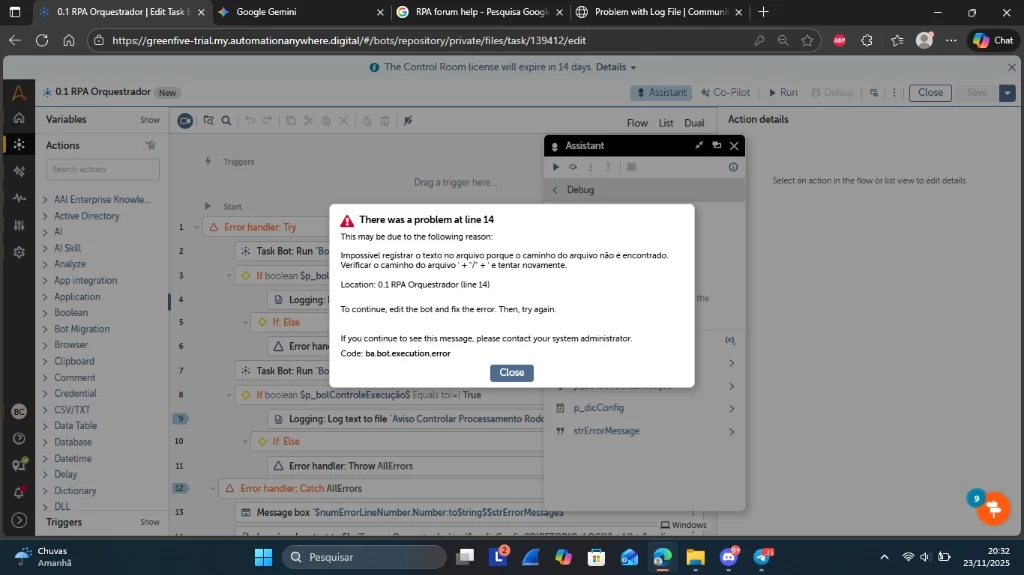
Task: Switch to Flow view
Action: tap(637, 123)
